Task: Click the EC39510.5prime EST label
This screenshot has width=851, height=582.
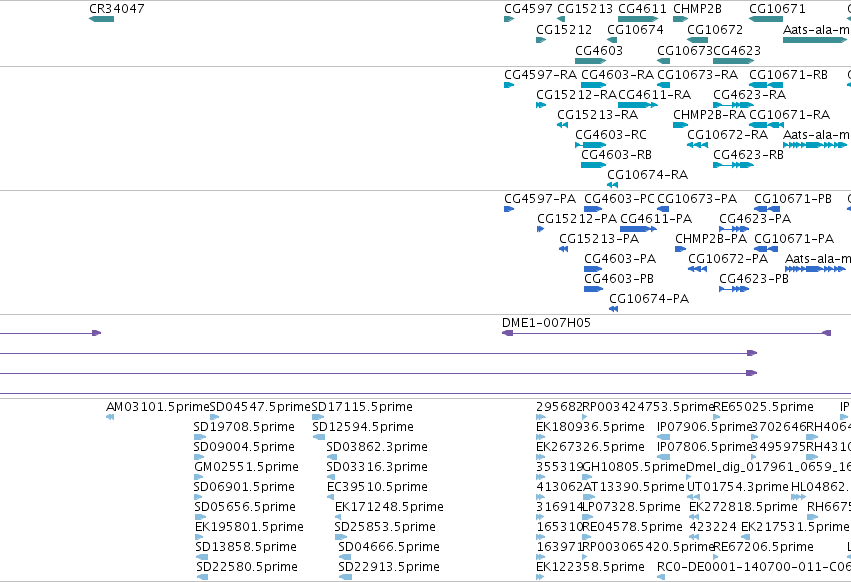Action: click(377, 487)
